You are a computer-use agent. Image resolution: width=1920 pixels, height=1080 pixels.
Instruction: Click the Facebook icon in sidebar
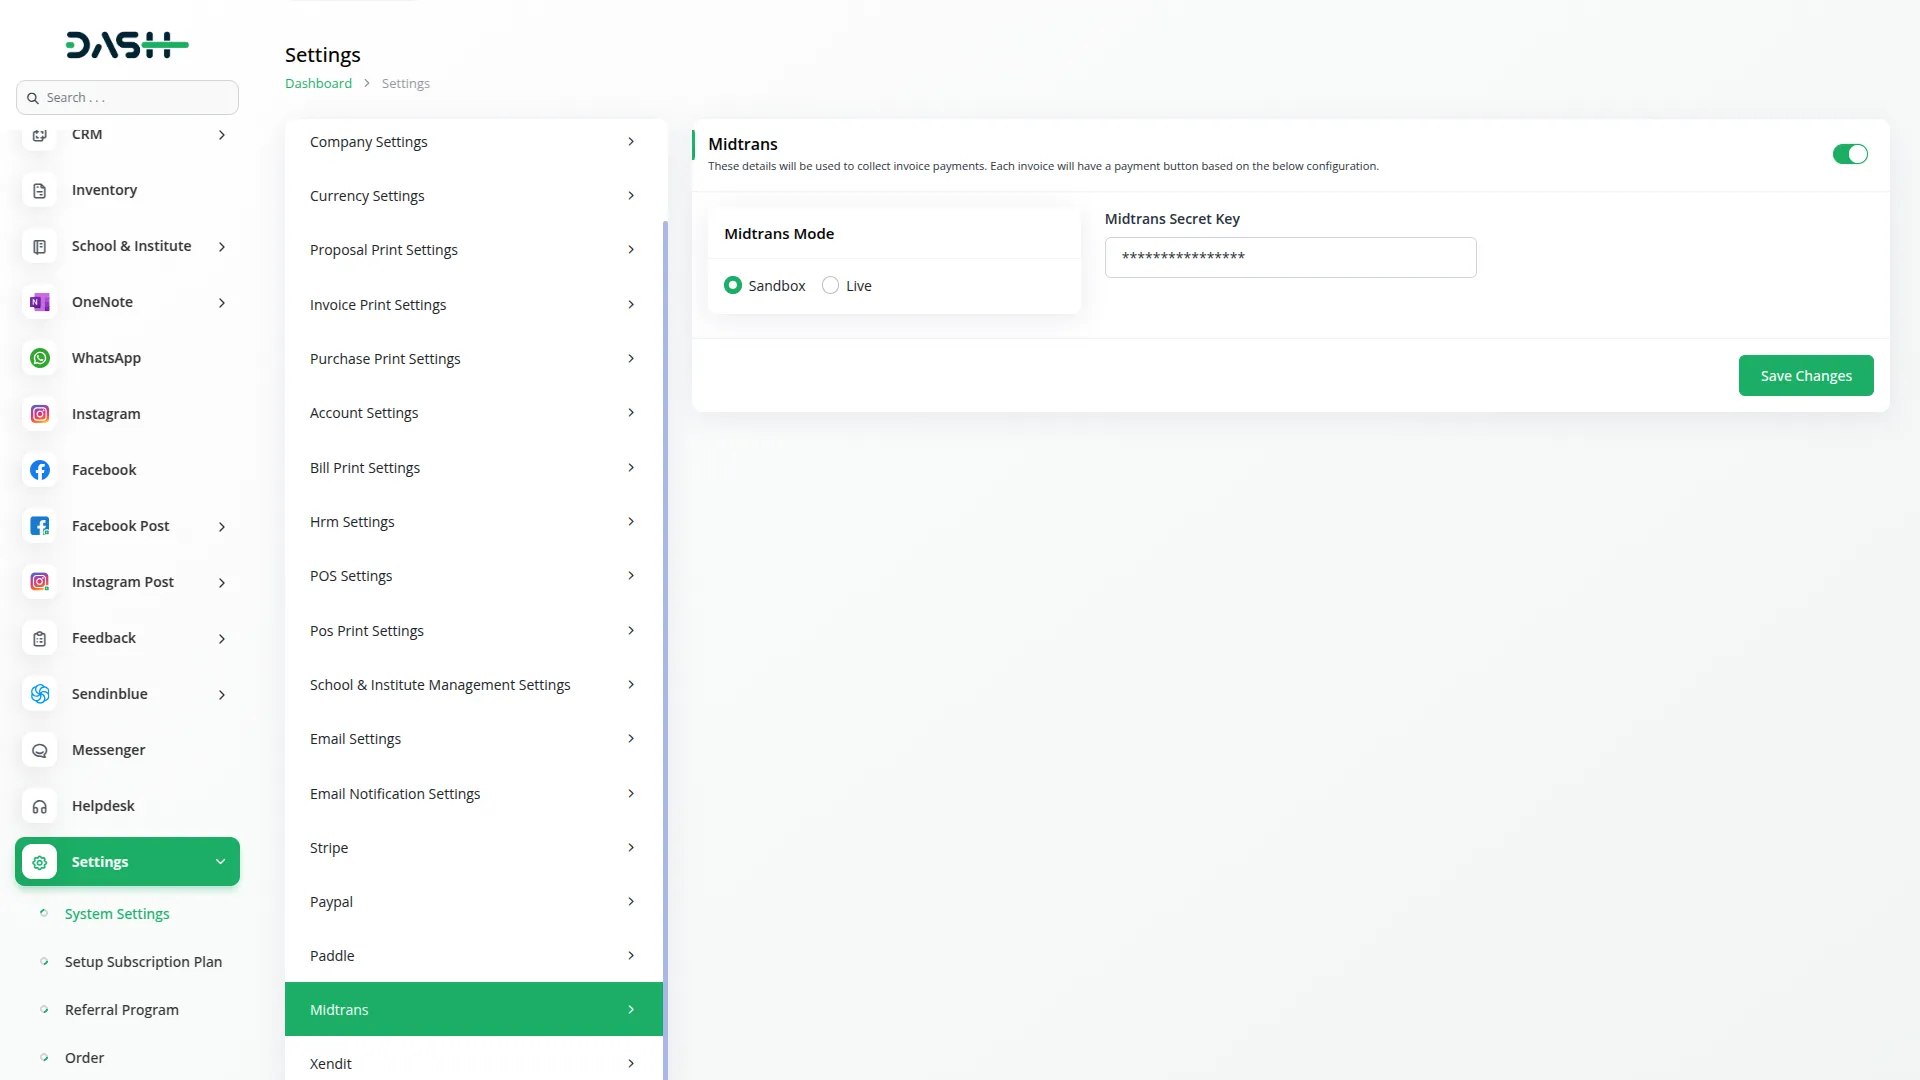click(x=39, y=469)
